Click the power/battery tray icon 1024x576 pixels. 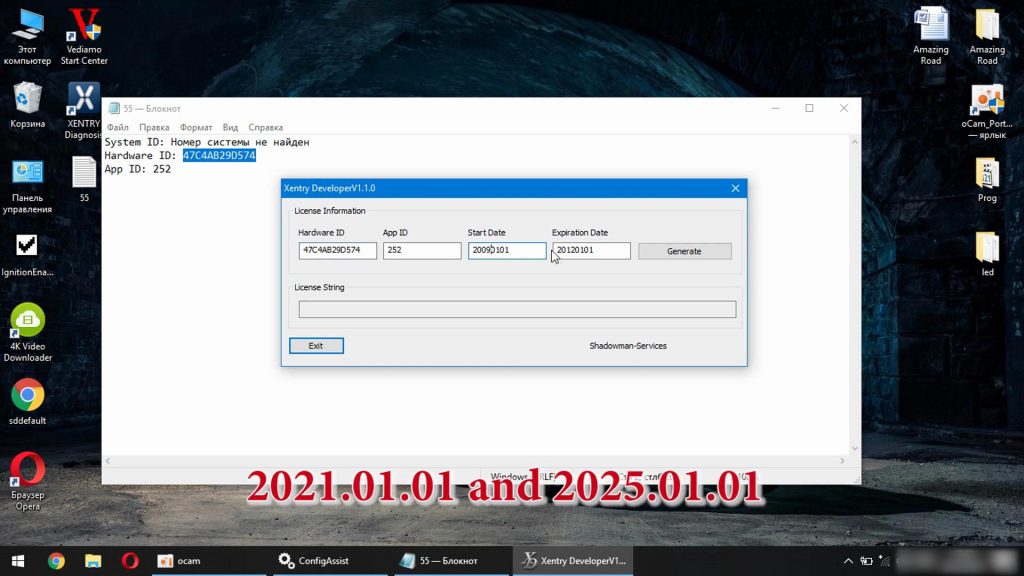click(x=866, y=561)
